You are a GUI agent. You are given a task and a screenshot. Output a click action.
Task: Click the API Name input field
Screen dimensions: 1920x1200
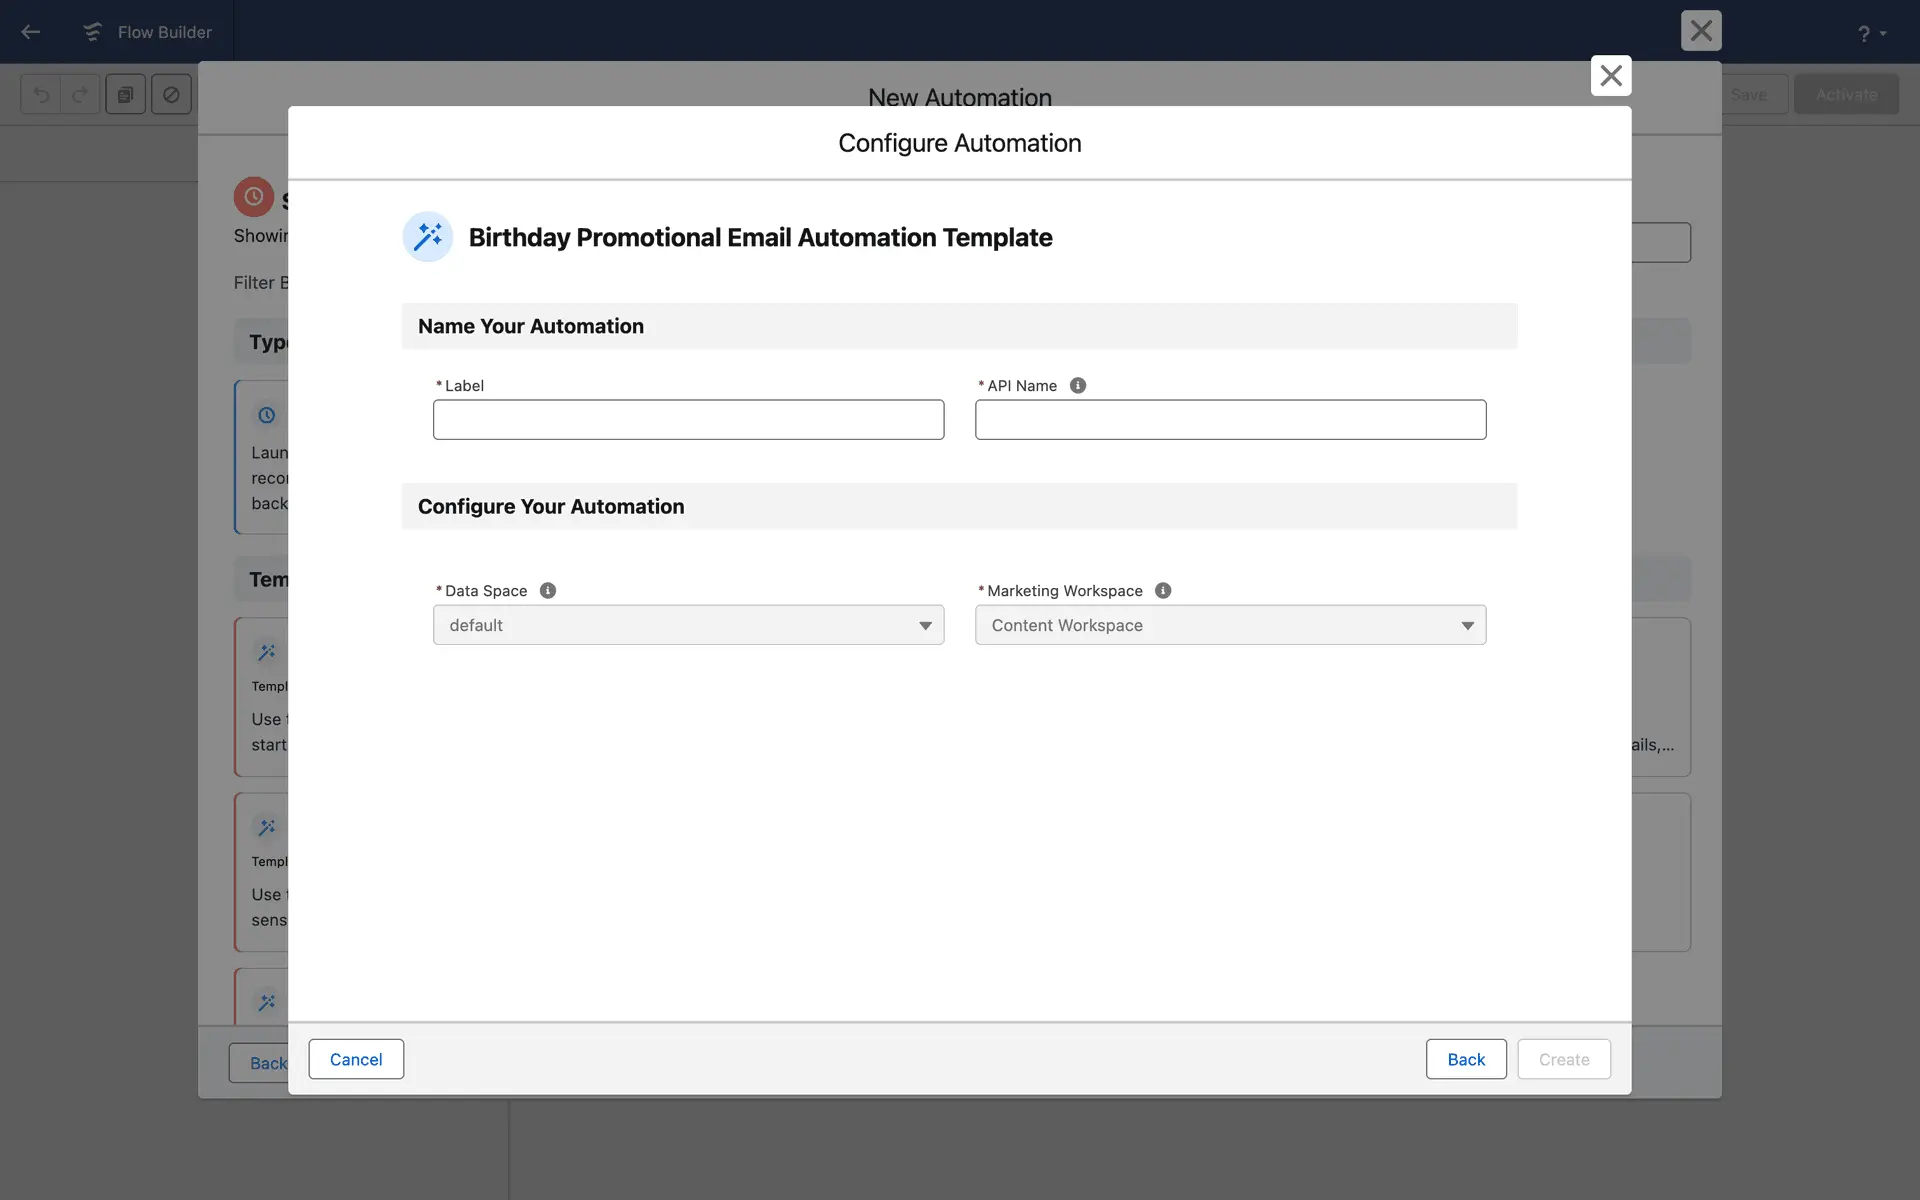pos(1230,420)
